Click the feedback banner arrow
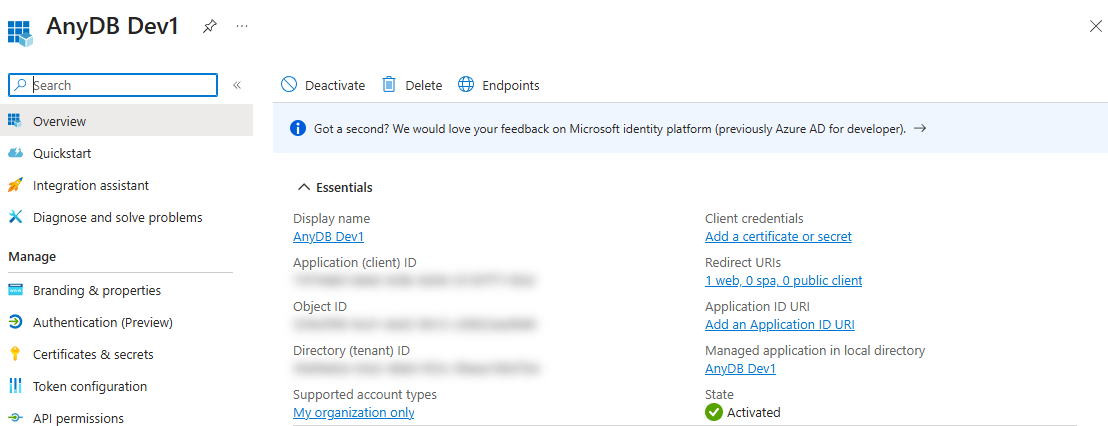 point(920,129)
